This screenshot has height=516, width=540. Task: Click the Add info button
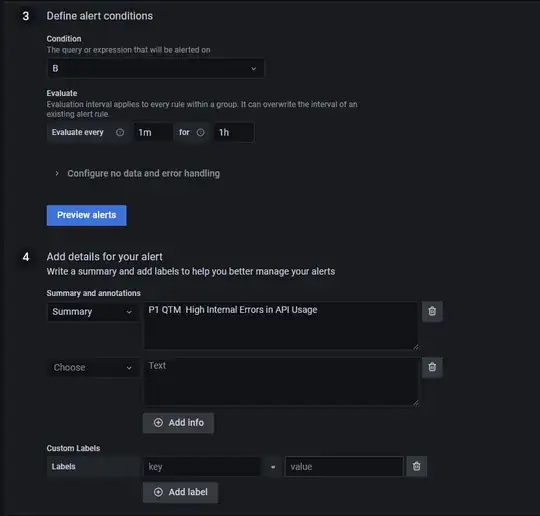[x=178, y=423]
